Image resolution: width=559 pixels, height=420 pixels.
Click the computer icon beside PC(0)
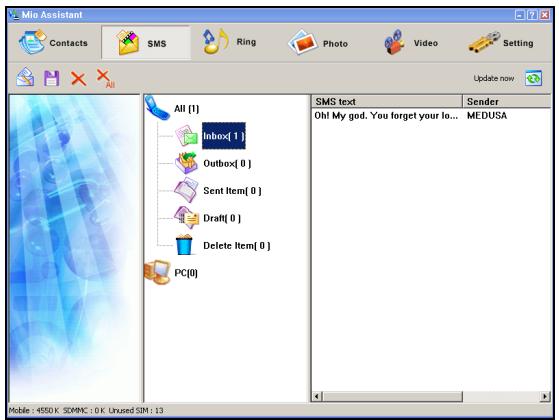(157, 272)
